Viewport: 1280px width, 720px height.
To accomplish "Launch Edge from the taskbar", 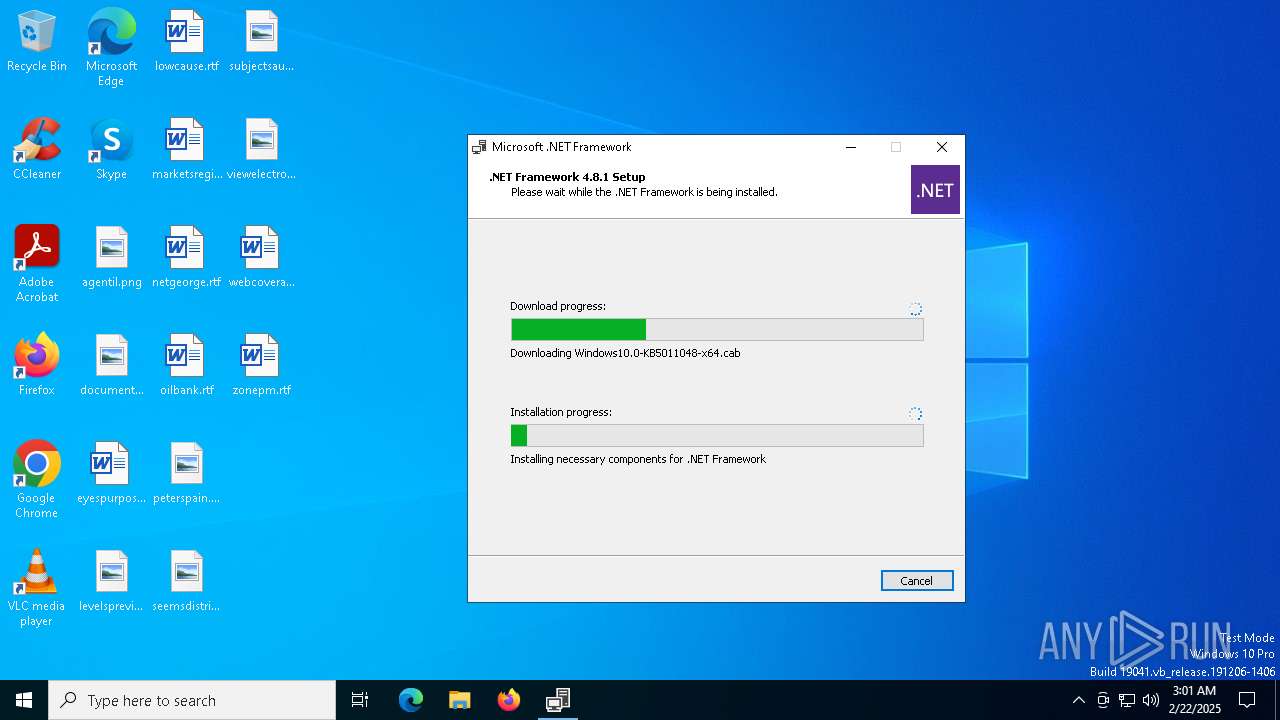I will coord(411,700).
